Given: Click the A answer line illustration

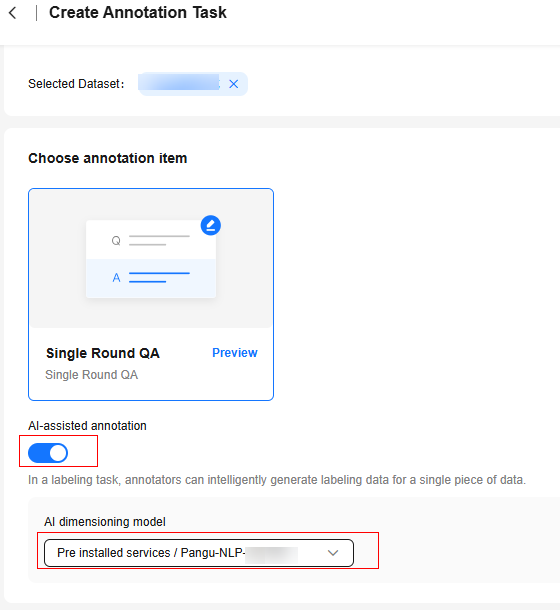Looking at the screenshot, I should pos(151,279).
